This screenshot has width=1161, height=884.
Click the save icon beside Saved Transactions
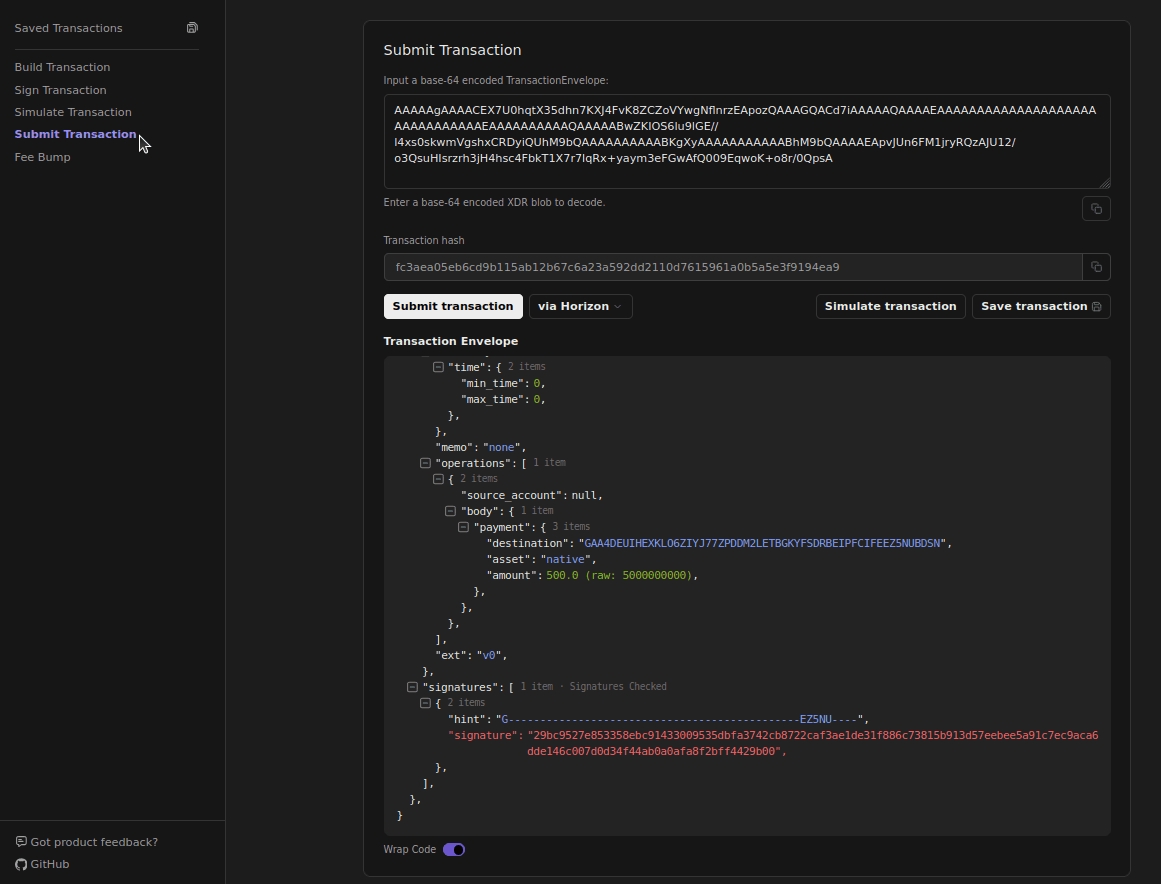tap(192, 28)
